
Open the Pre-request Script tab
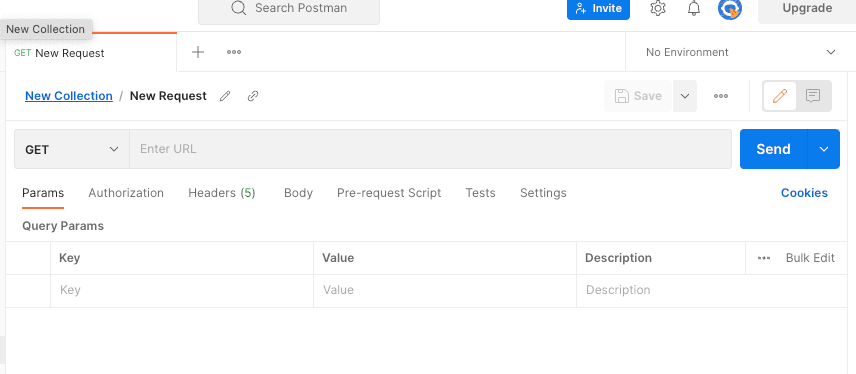(389, 193)
